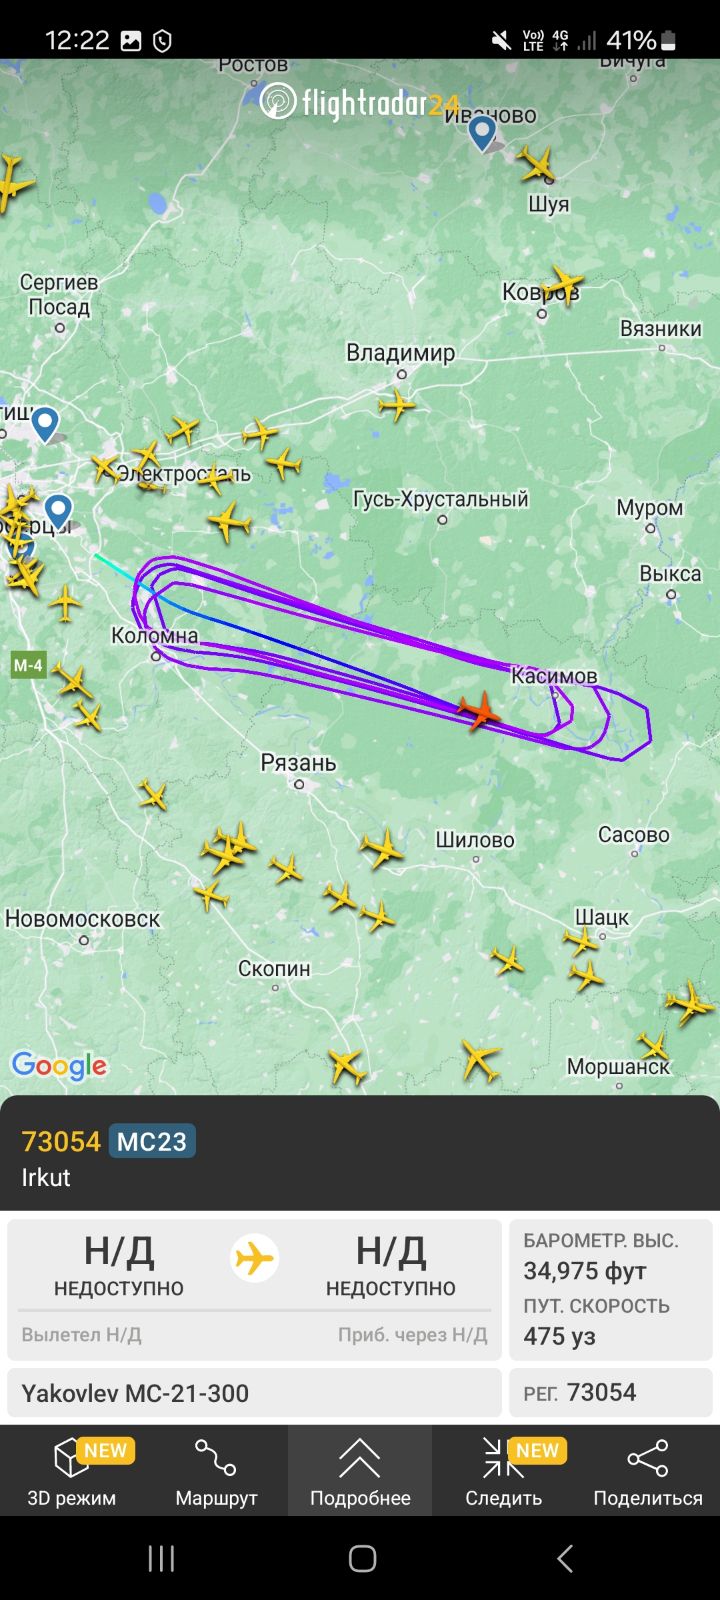This screenshot has width=720, height=1600.
Task: Enable Следить follow mode
Action: tap(504, 1471)
